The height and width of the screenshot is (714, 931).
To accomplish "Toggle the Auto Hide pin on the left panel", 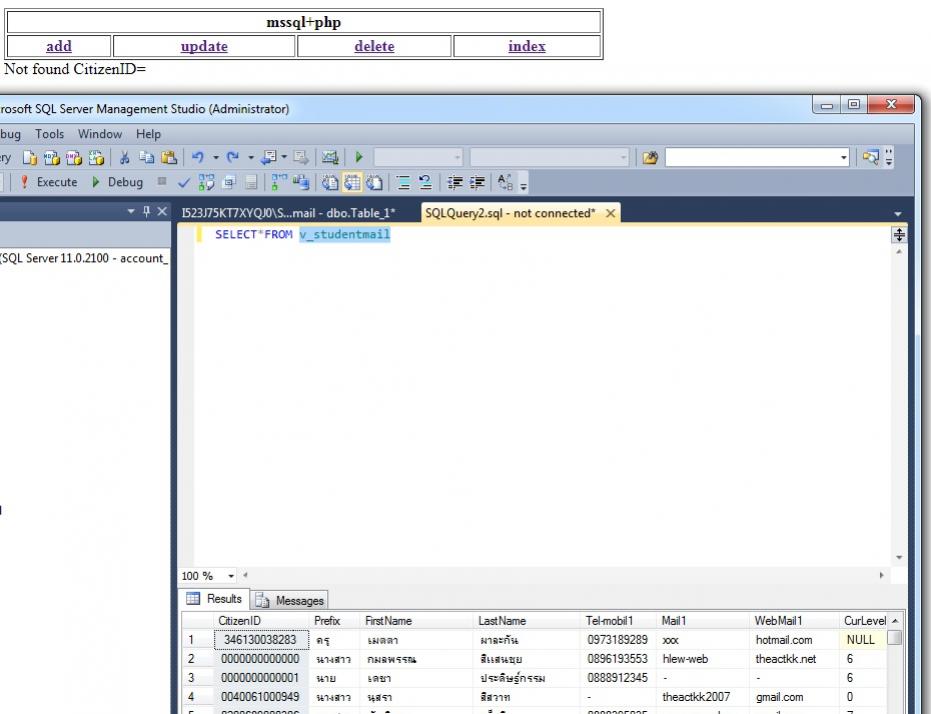I will click(x=147, y=211).
